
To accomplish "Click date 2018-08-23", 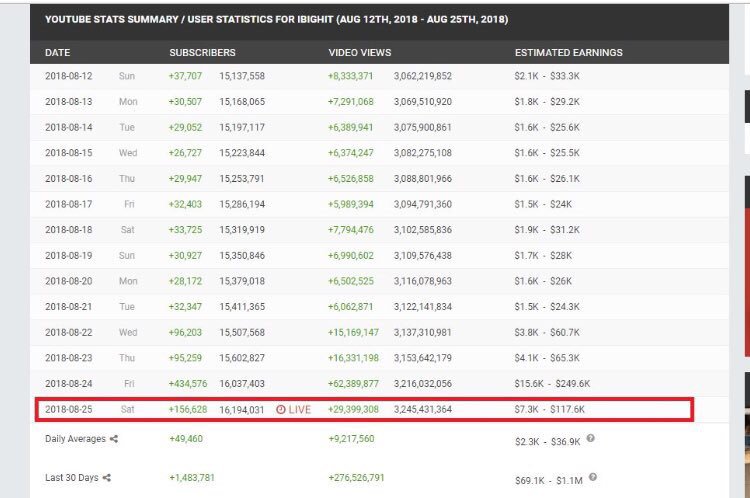I will click(68, 358).
